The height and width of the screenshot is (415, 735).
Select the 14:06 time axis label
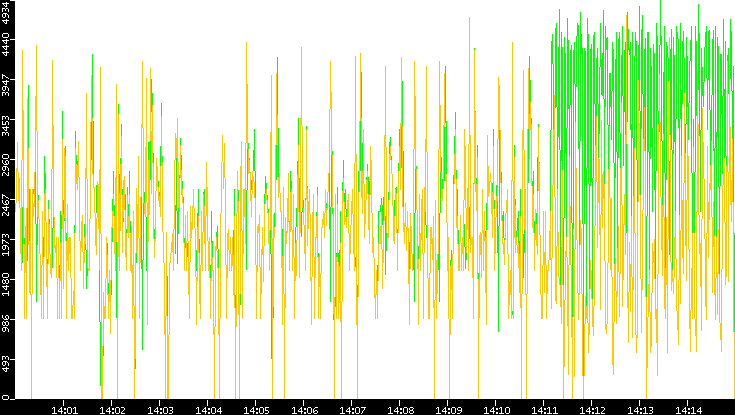tap(304, 410)
